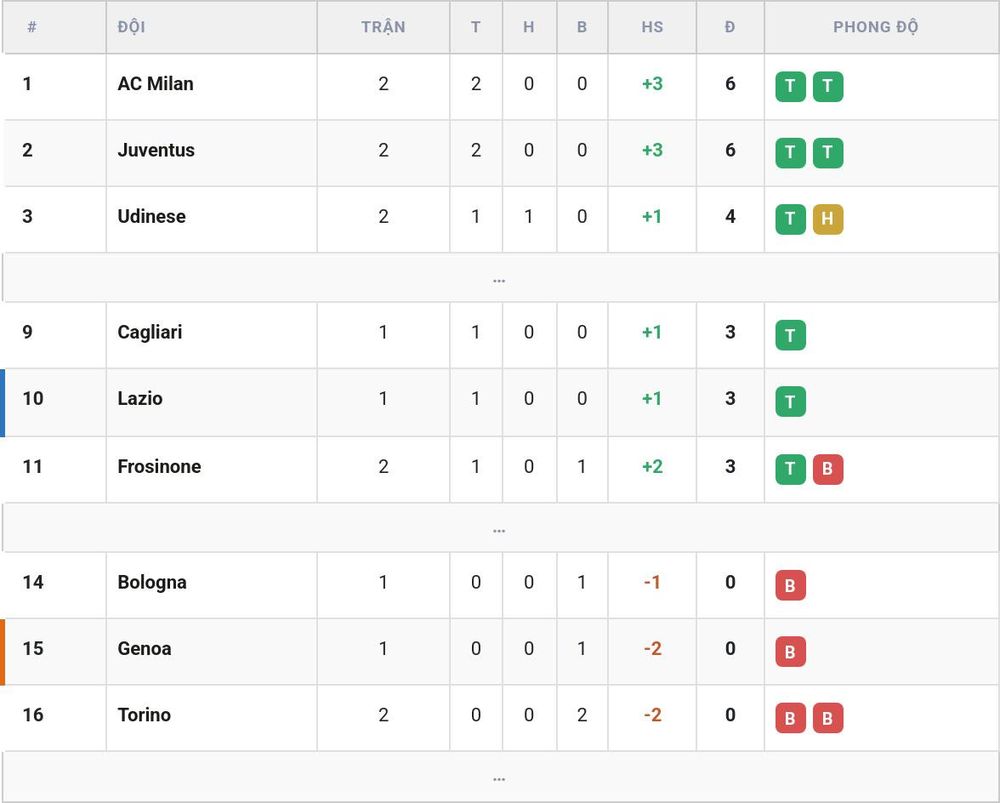The width and height of the screenshot is (1000, 803).
Task: Click Udinese's yellow H draw badge
Action: point(828,219)
